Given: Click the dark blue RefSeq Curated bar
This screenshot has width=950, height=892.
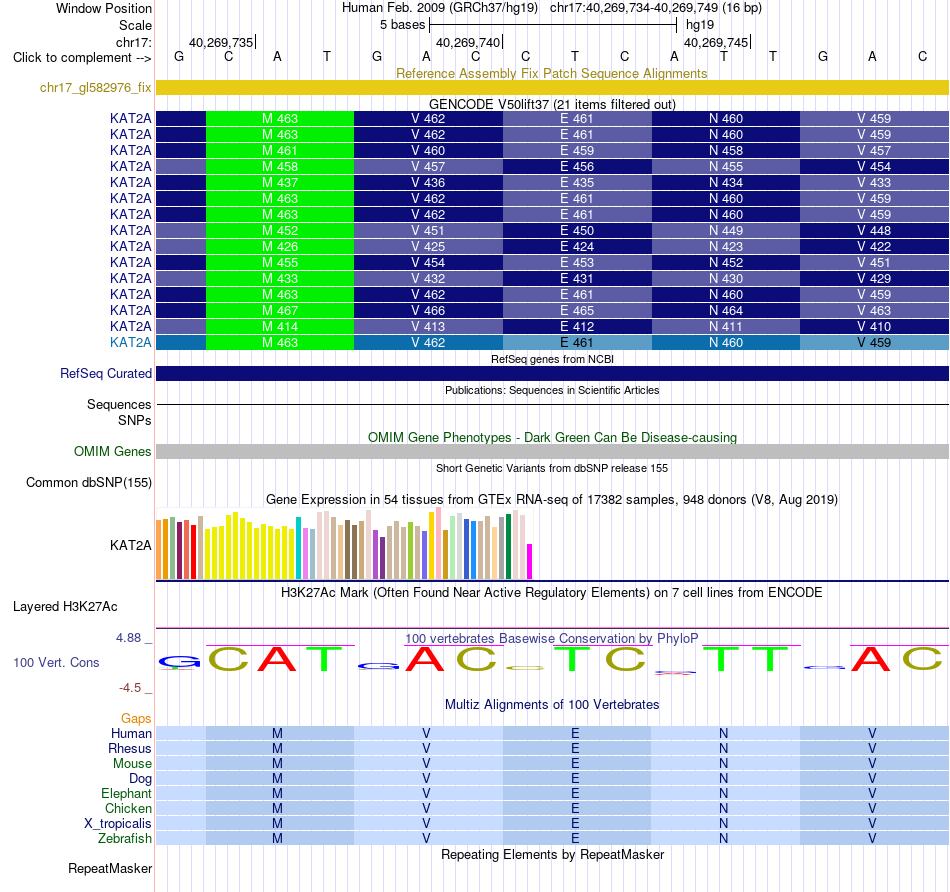Looking at the screenshot, I should click(552, 373).
